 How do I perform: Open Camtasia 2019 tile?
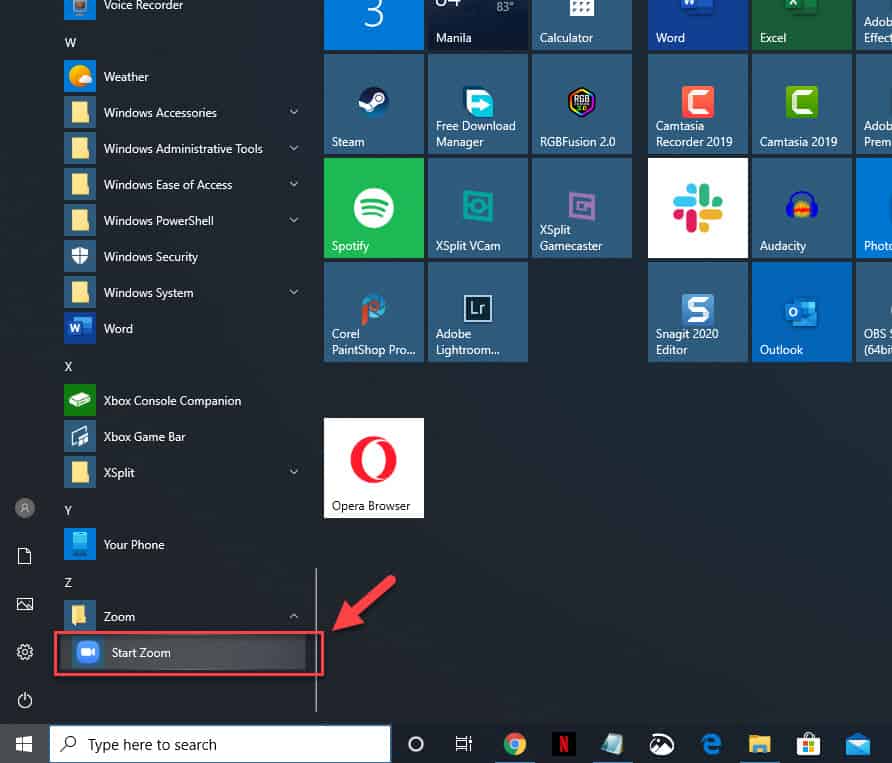pos(802,104)
